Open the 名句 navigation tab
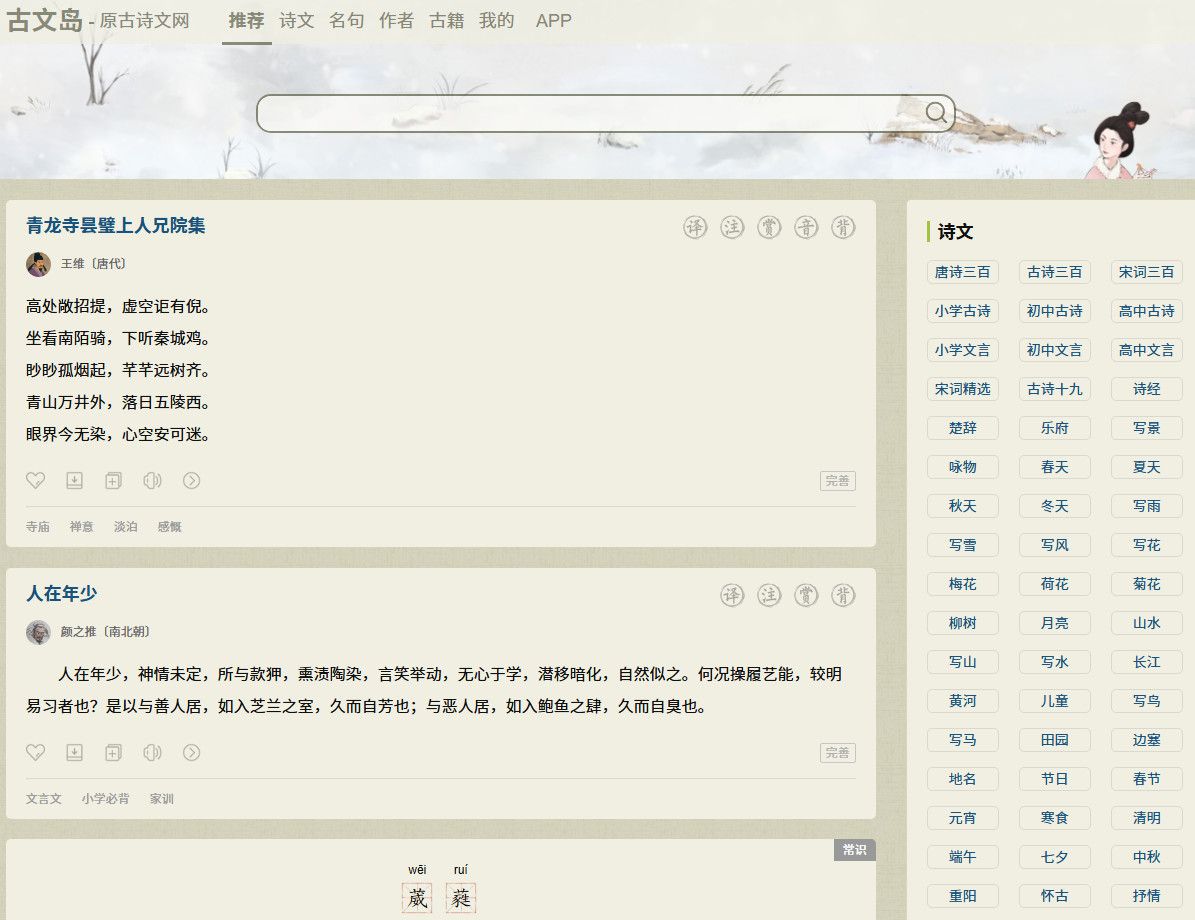The width and height of the screenshot is (1195, 920). point(346,21)
